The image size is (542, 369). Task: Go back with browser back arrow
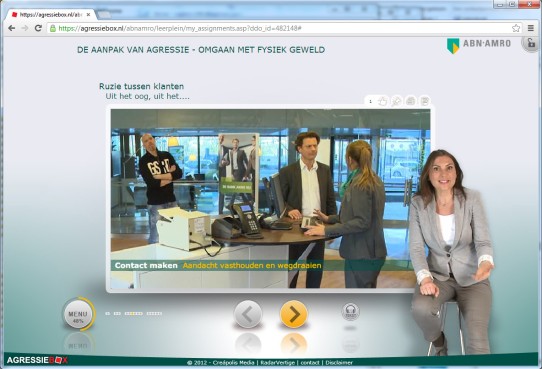(11, 28)
